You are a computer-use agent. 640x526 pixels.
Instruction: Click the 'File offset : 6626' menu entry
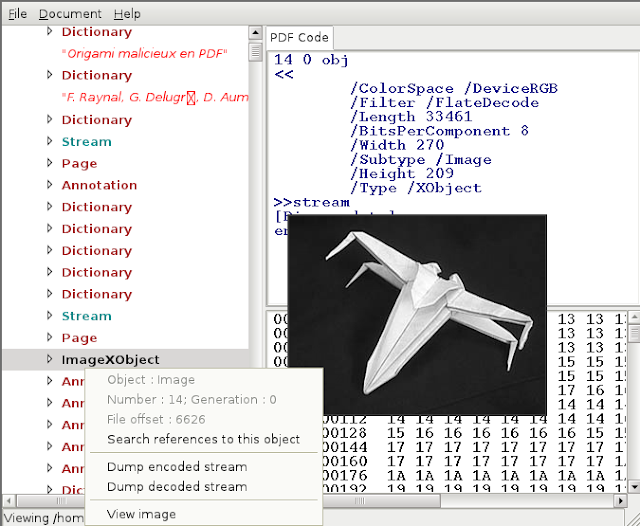click(x=156, y=419)
